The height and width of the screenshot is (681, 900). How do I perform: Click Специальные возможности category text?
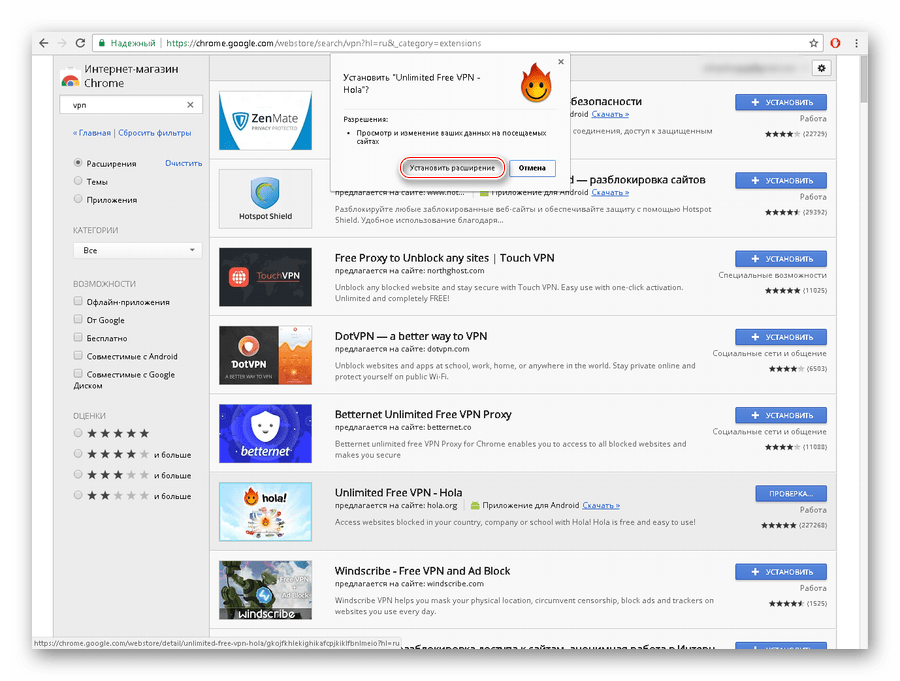point(773,275)
